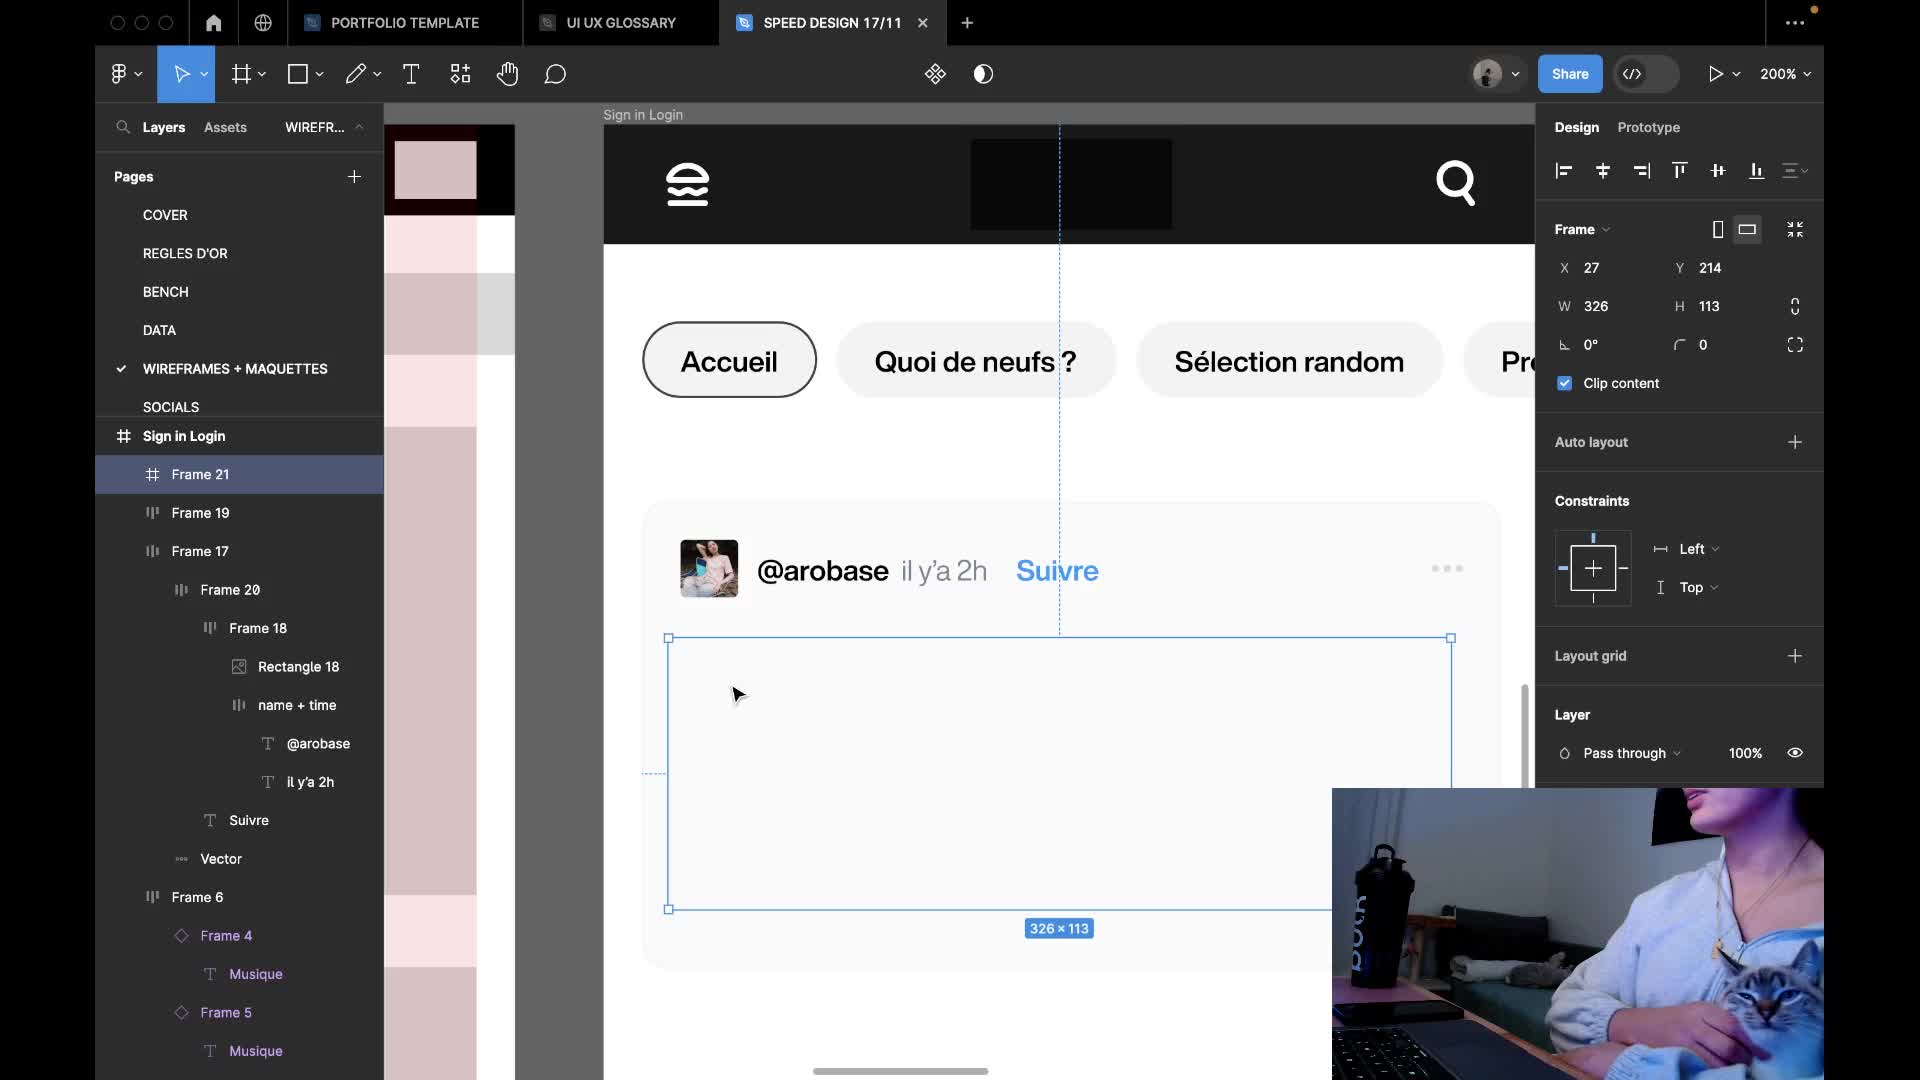
Task: Open horizontal constraint Left dropdown
Action: [1699, 549]
